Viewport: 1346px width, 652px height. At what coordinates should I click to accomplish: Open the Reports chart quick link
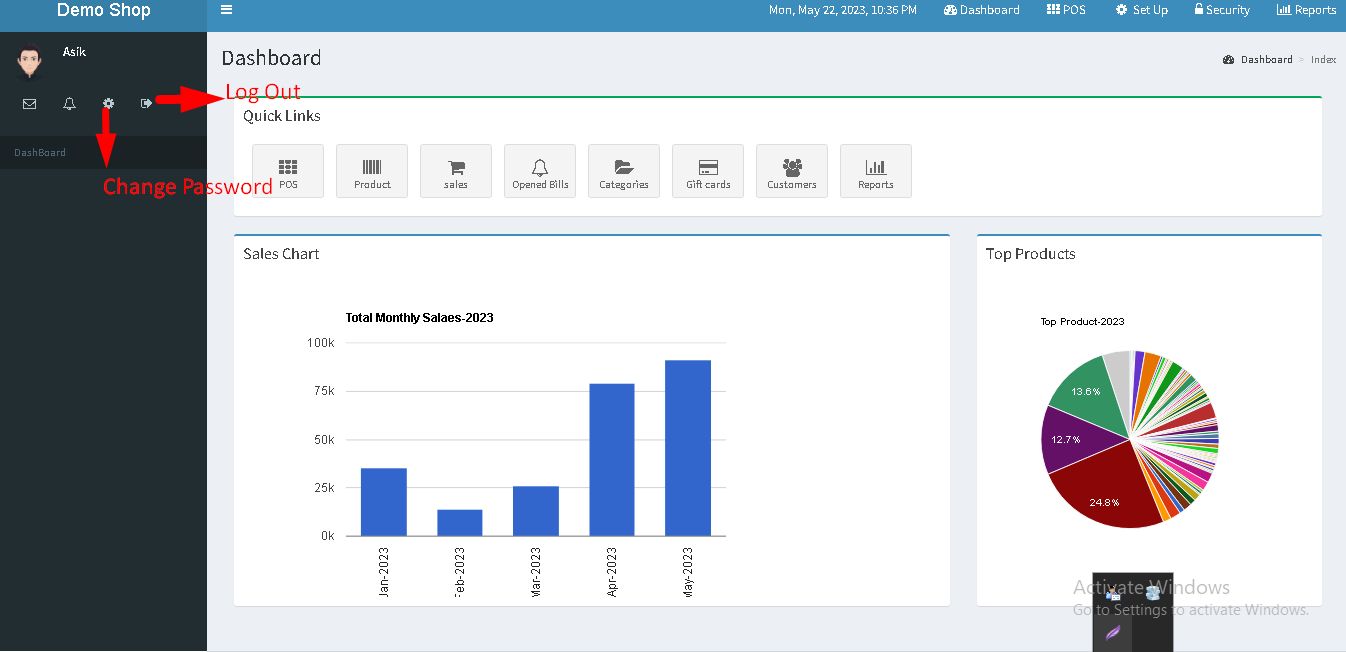(876, 171)
